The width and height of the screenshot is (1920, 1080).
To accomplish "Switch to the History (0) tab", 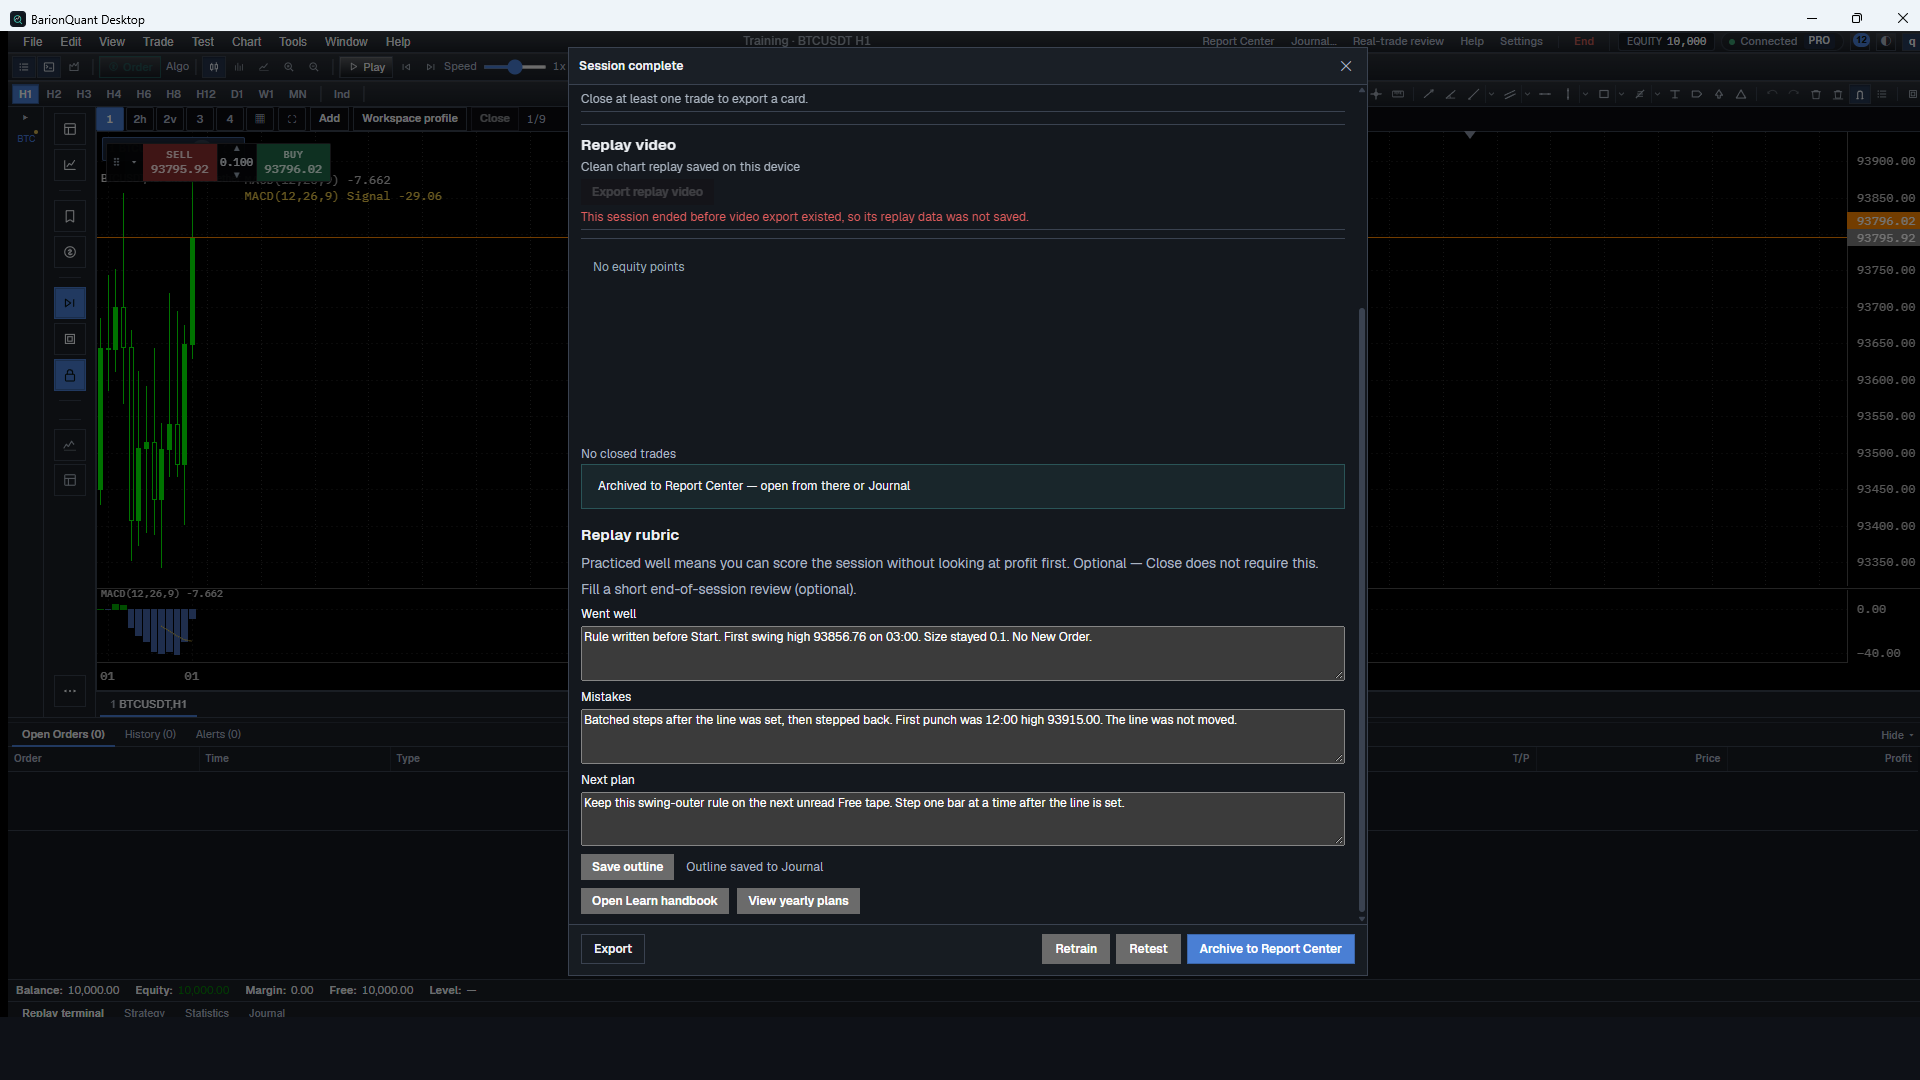I will [x=150, y=734].
